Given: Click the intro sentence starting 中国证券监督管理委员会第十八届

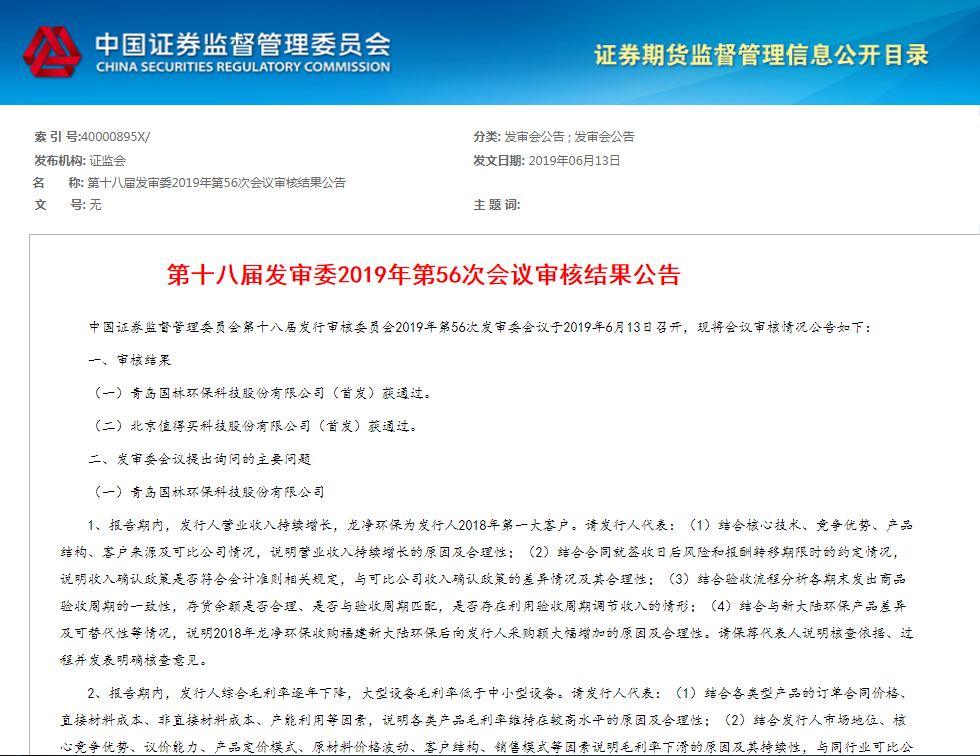Looking at the screenshot, I should 480,327.
